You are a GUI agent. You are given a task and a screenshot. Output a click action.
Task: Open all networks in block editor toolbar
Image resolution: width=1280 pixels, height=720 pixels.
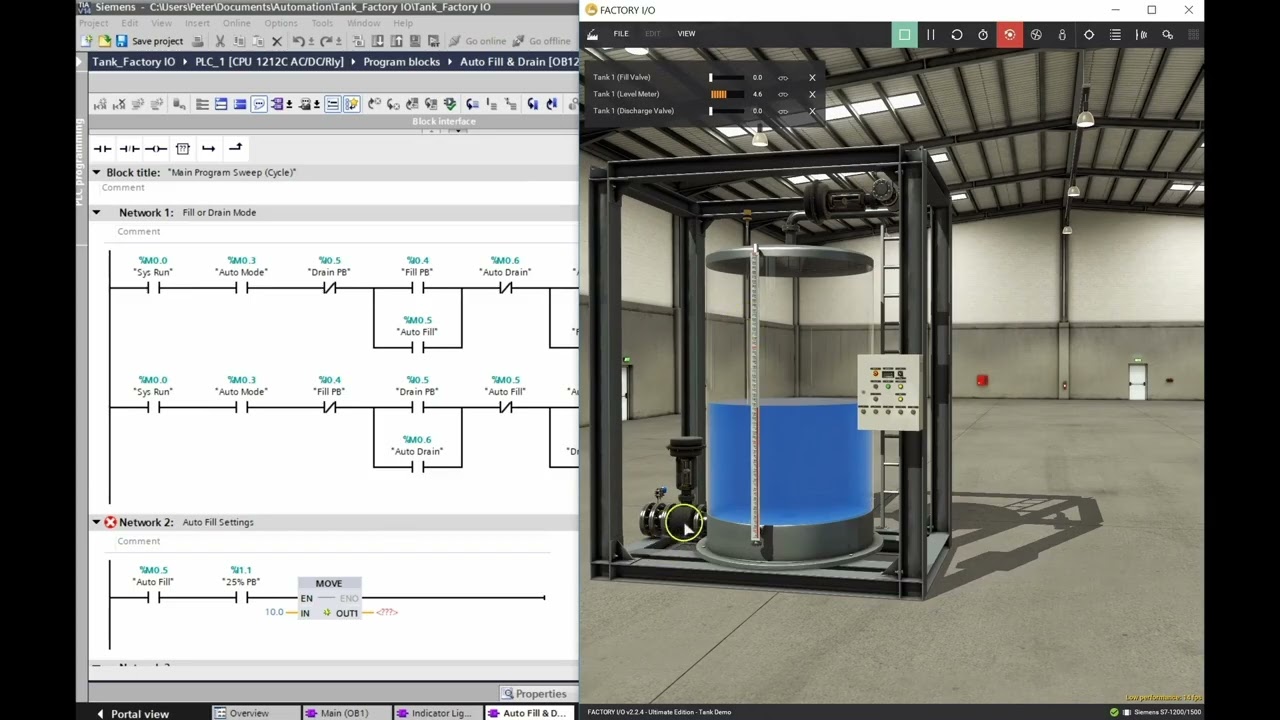pos(221,104)
